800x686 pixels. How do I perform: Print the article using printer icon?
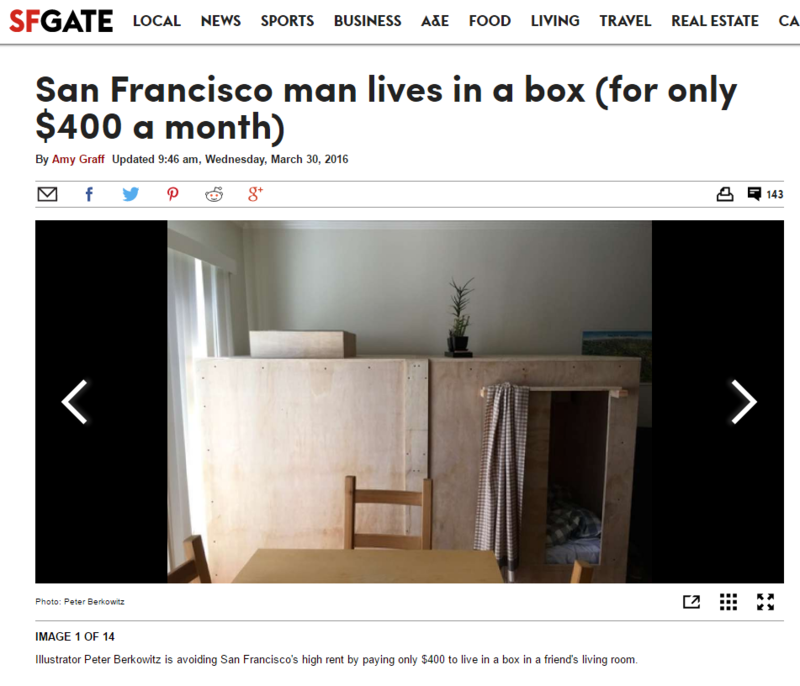click(x=725, y=194)
